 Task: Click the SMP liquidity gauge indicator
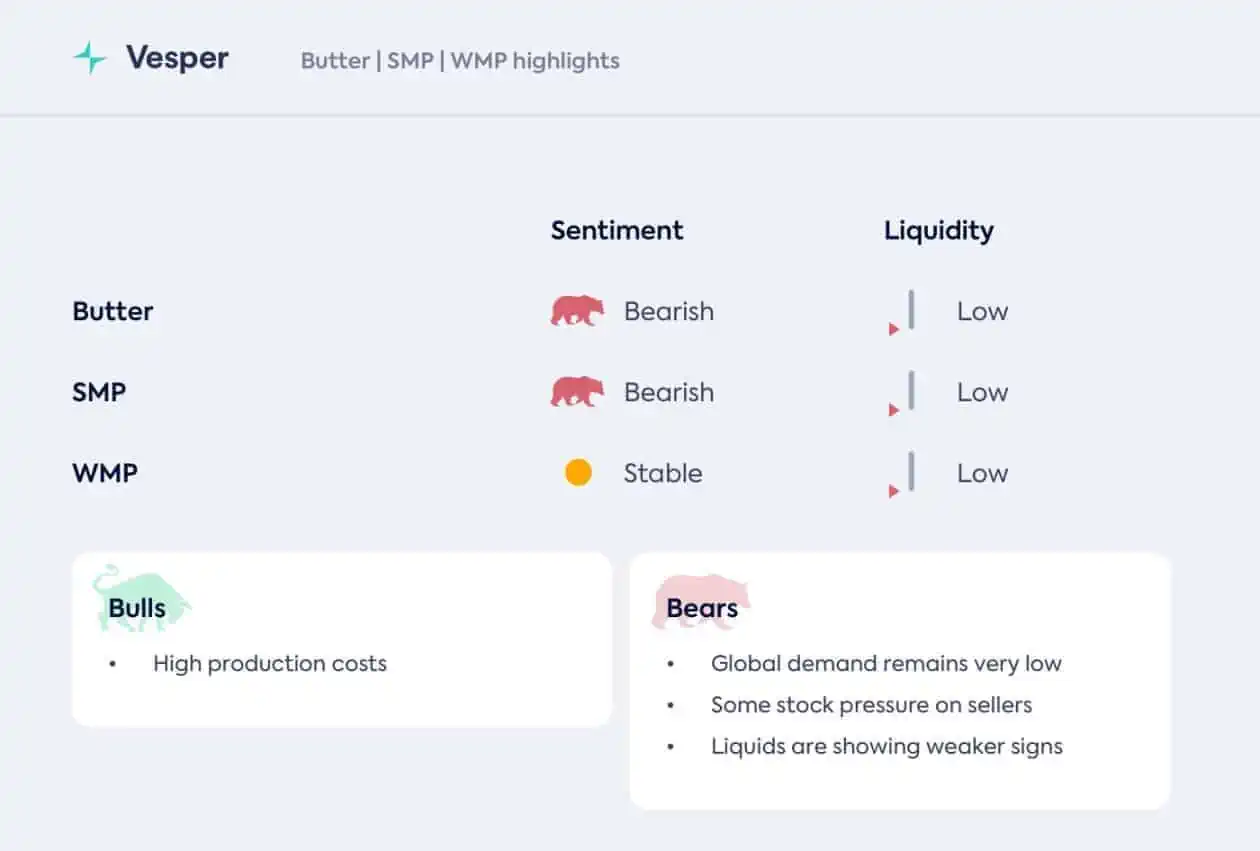[x=902, y=393]
